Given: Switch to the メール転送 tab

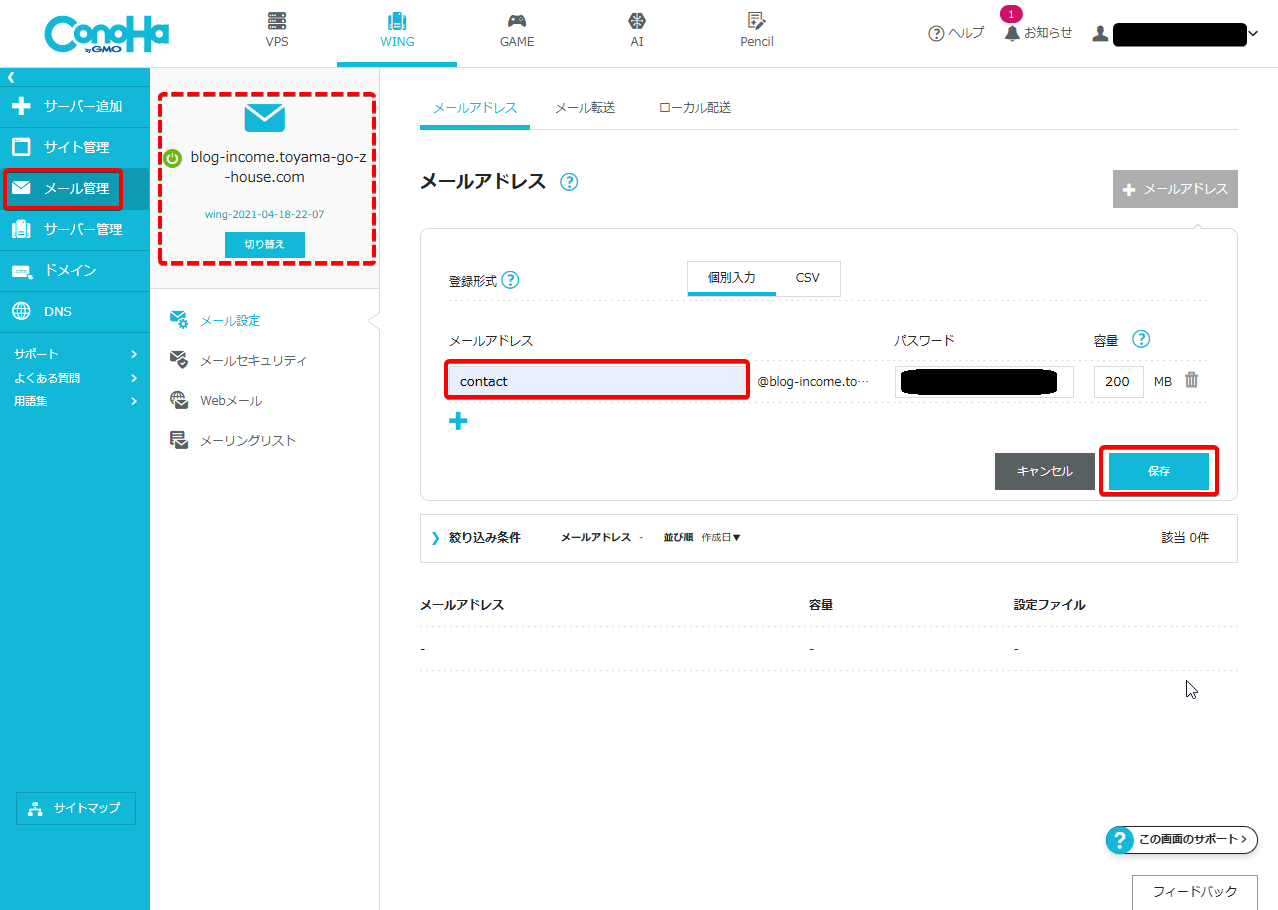Looking at the screenshot, I should (x=584, y=108).
